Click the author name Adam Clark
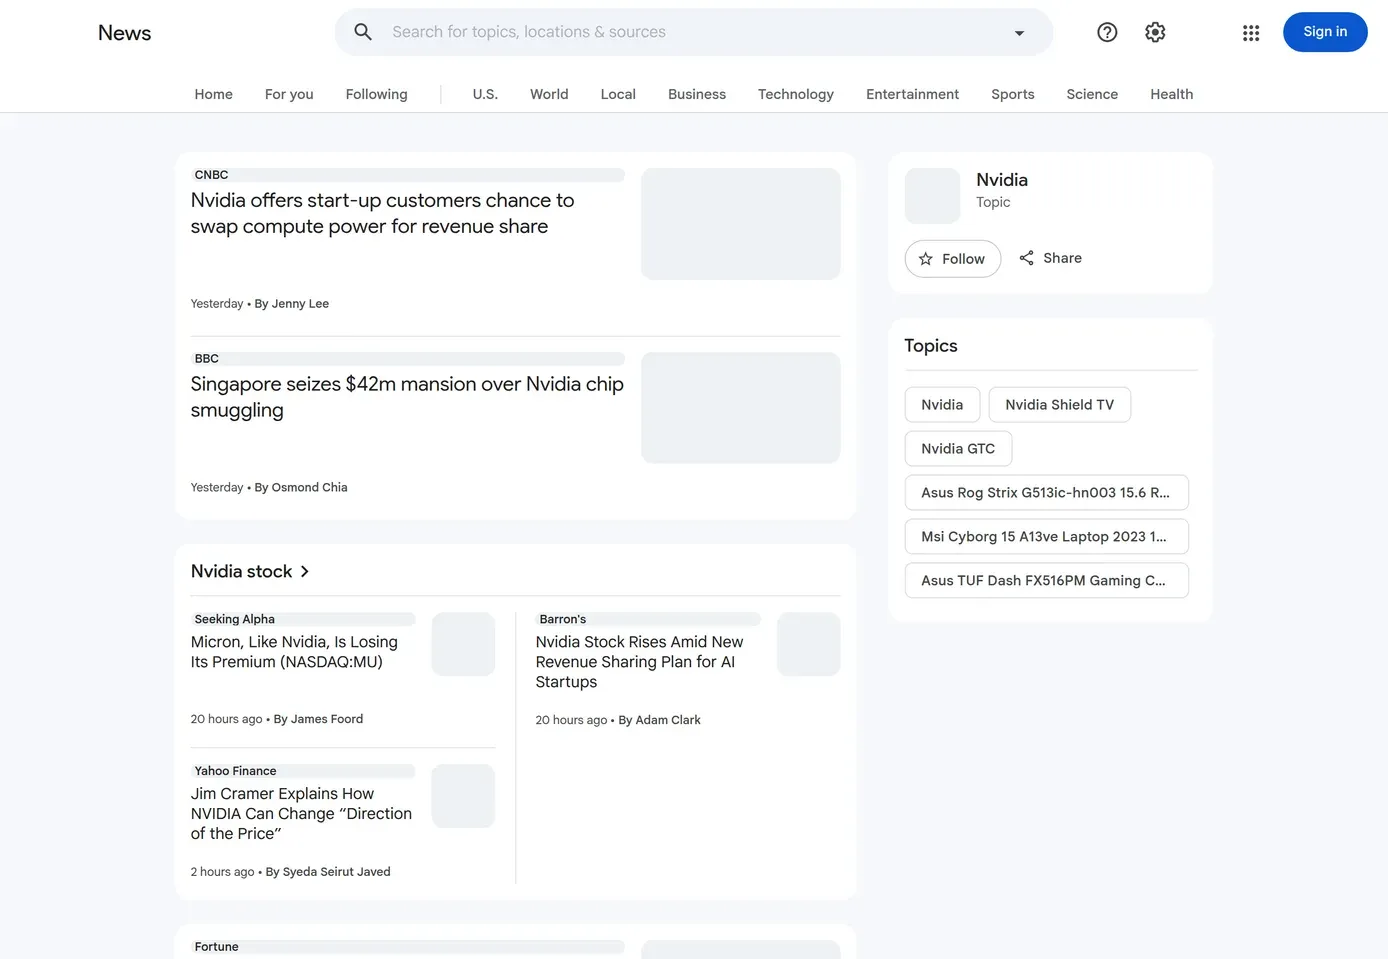 668,720
